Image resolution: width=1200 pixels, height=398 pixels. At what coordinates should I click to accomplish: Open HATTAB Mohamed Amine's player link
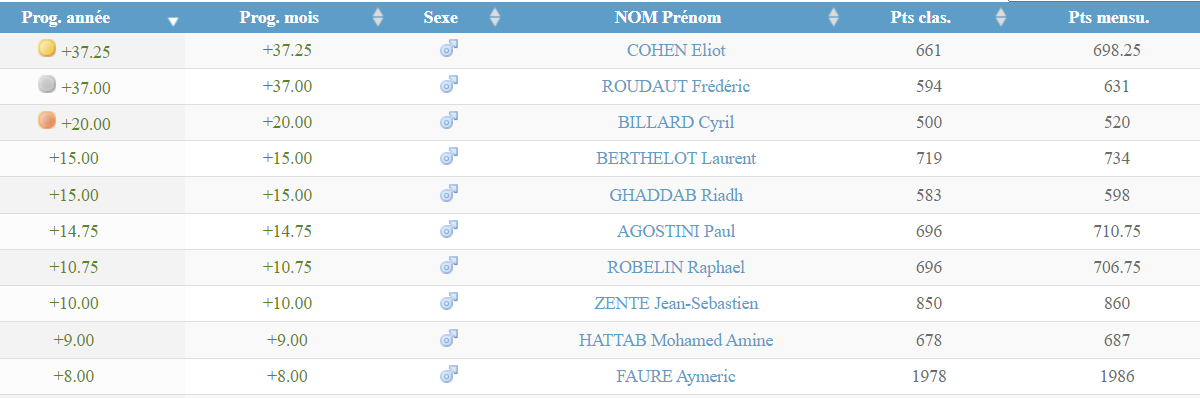676,340
